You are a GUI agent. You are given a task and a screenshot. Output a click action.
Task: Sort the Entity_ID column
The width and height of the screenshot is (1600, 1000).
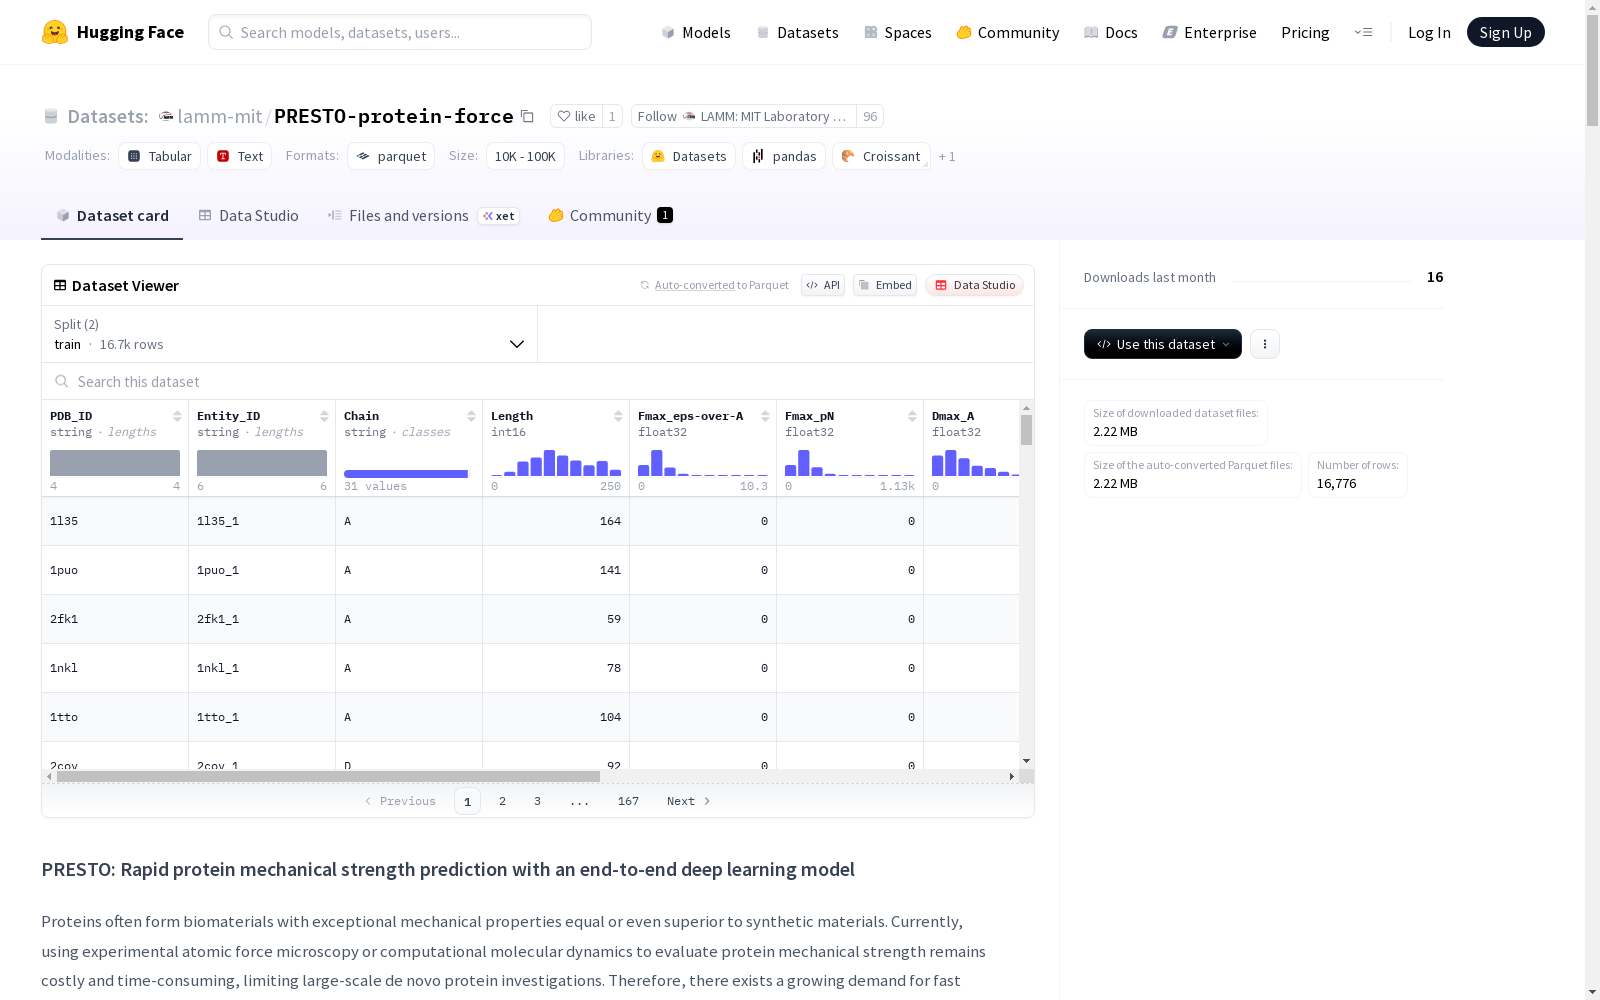coord(324,416)
